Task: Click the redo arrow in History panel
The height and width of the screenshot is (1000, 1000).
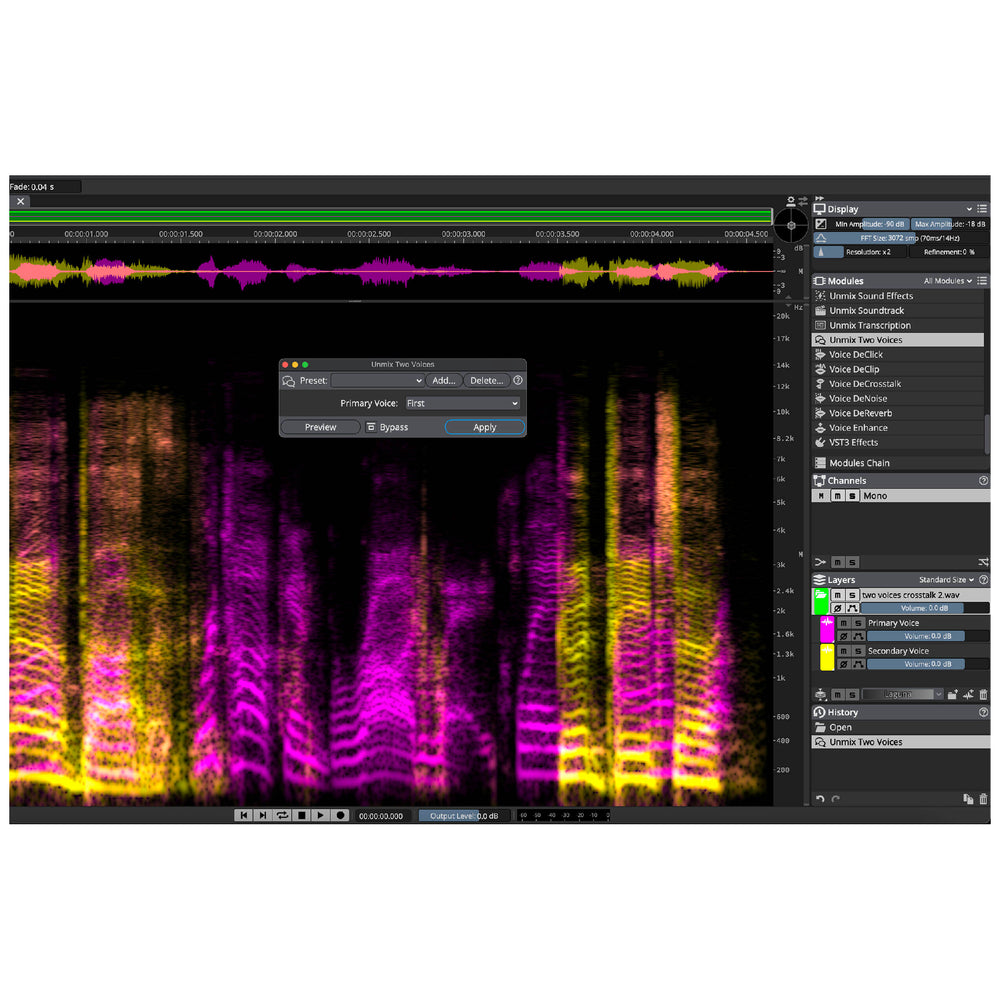Action: (835, 798)
